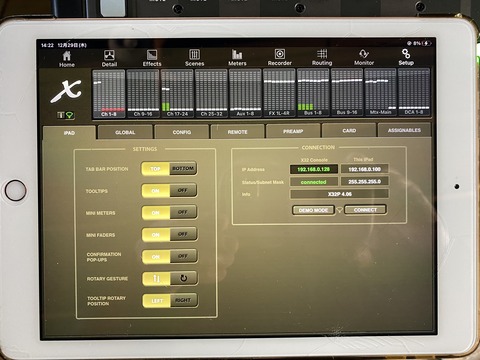
Task: Tap the 14:22 clock in status bar
Action: [47, 45]
